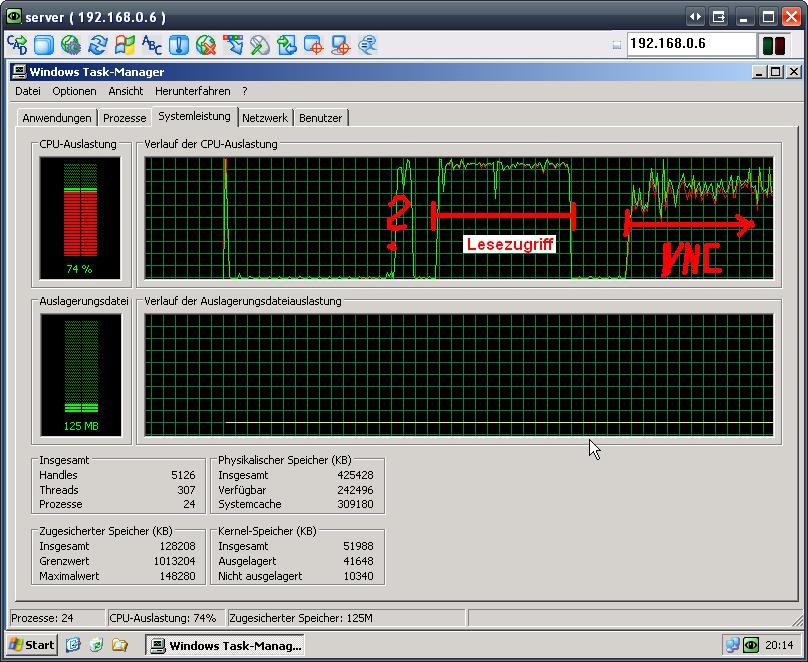
Task: Click the ABC send custom key icon
Action: click(152, 45)
